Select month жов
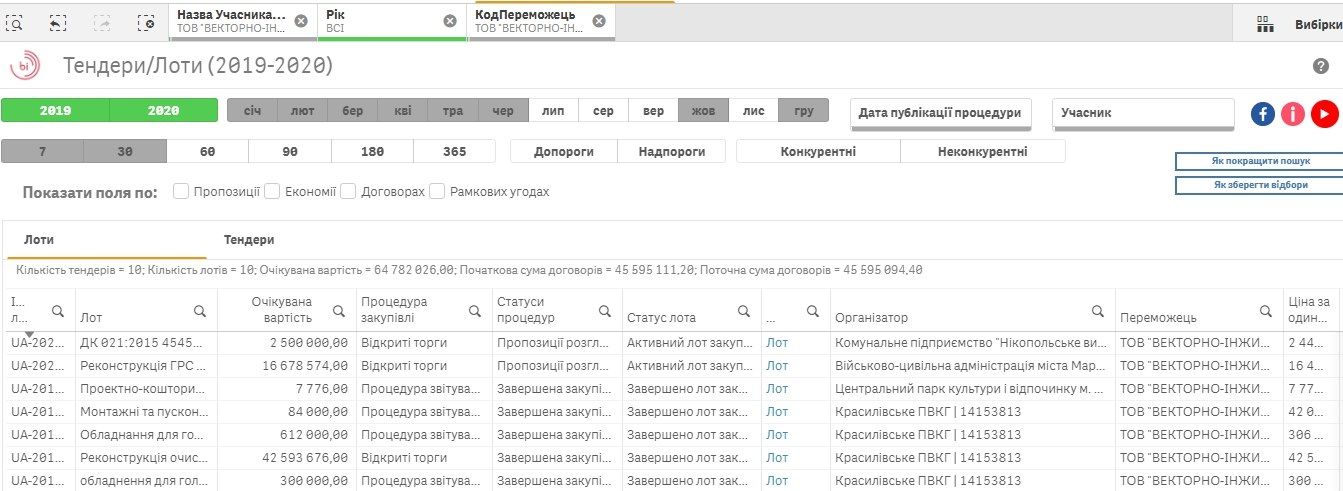Screen dimensions: 1343x491 point(703,111)
